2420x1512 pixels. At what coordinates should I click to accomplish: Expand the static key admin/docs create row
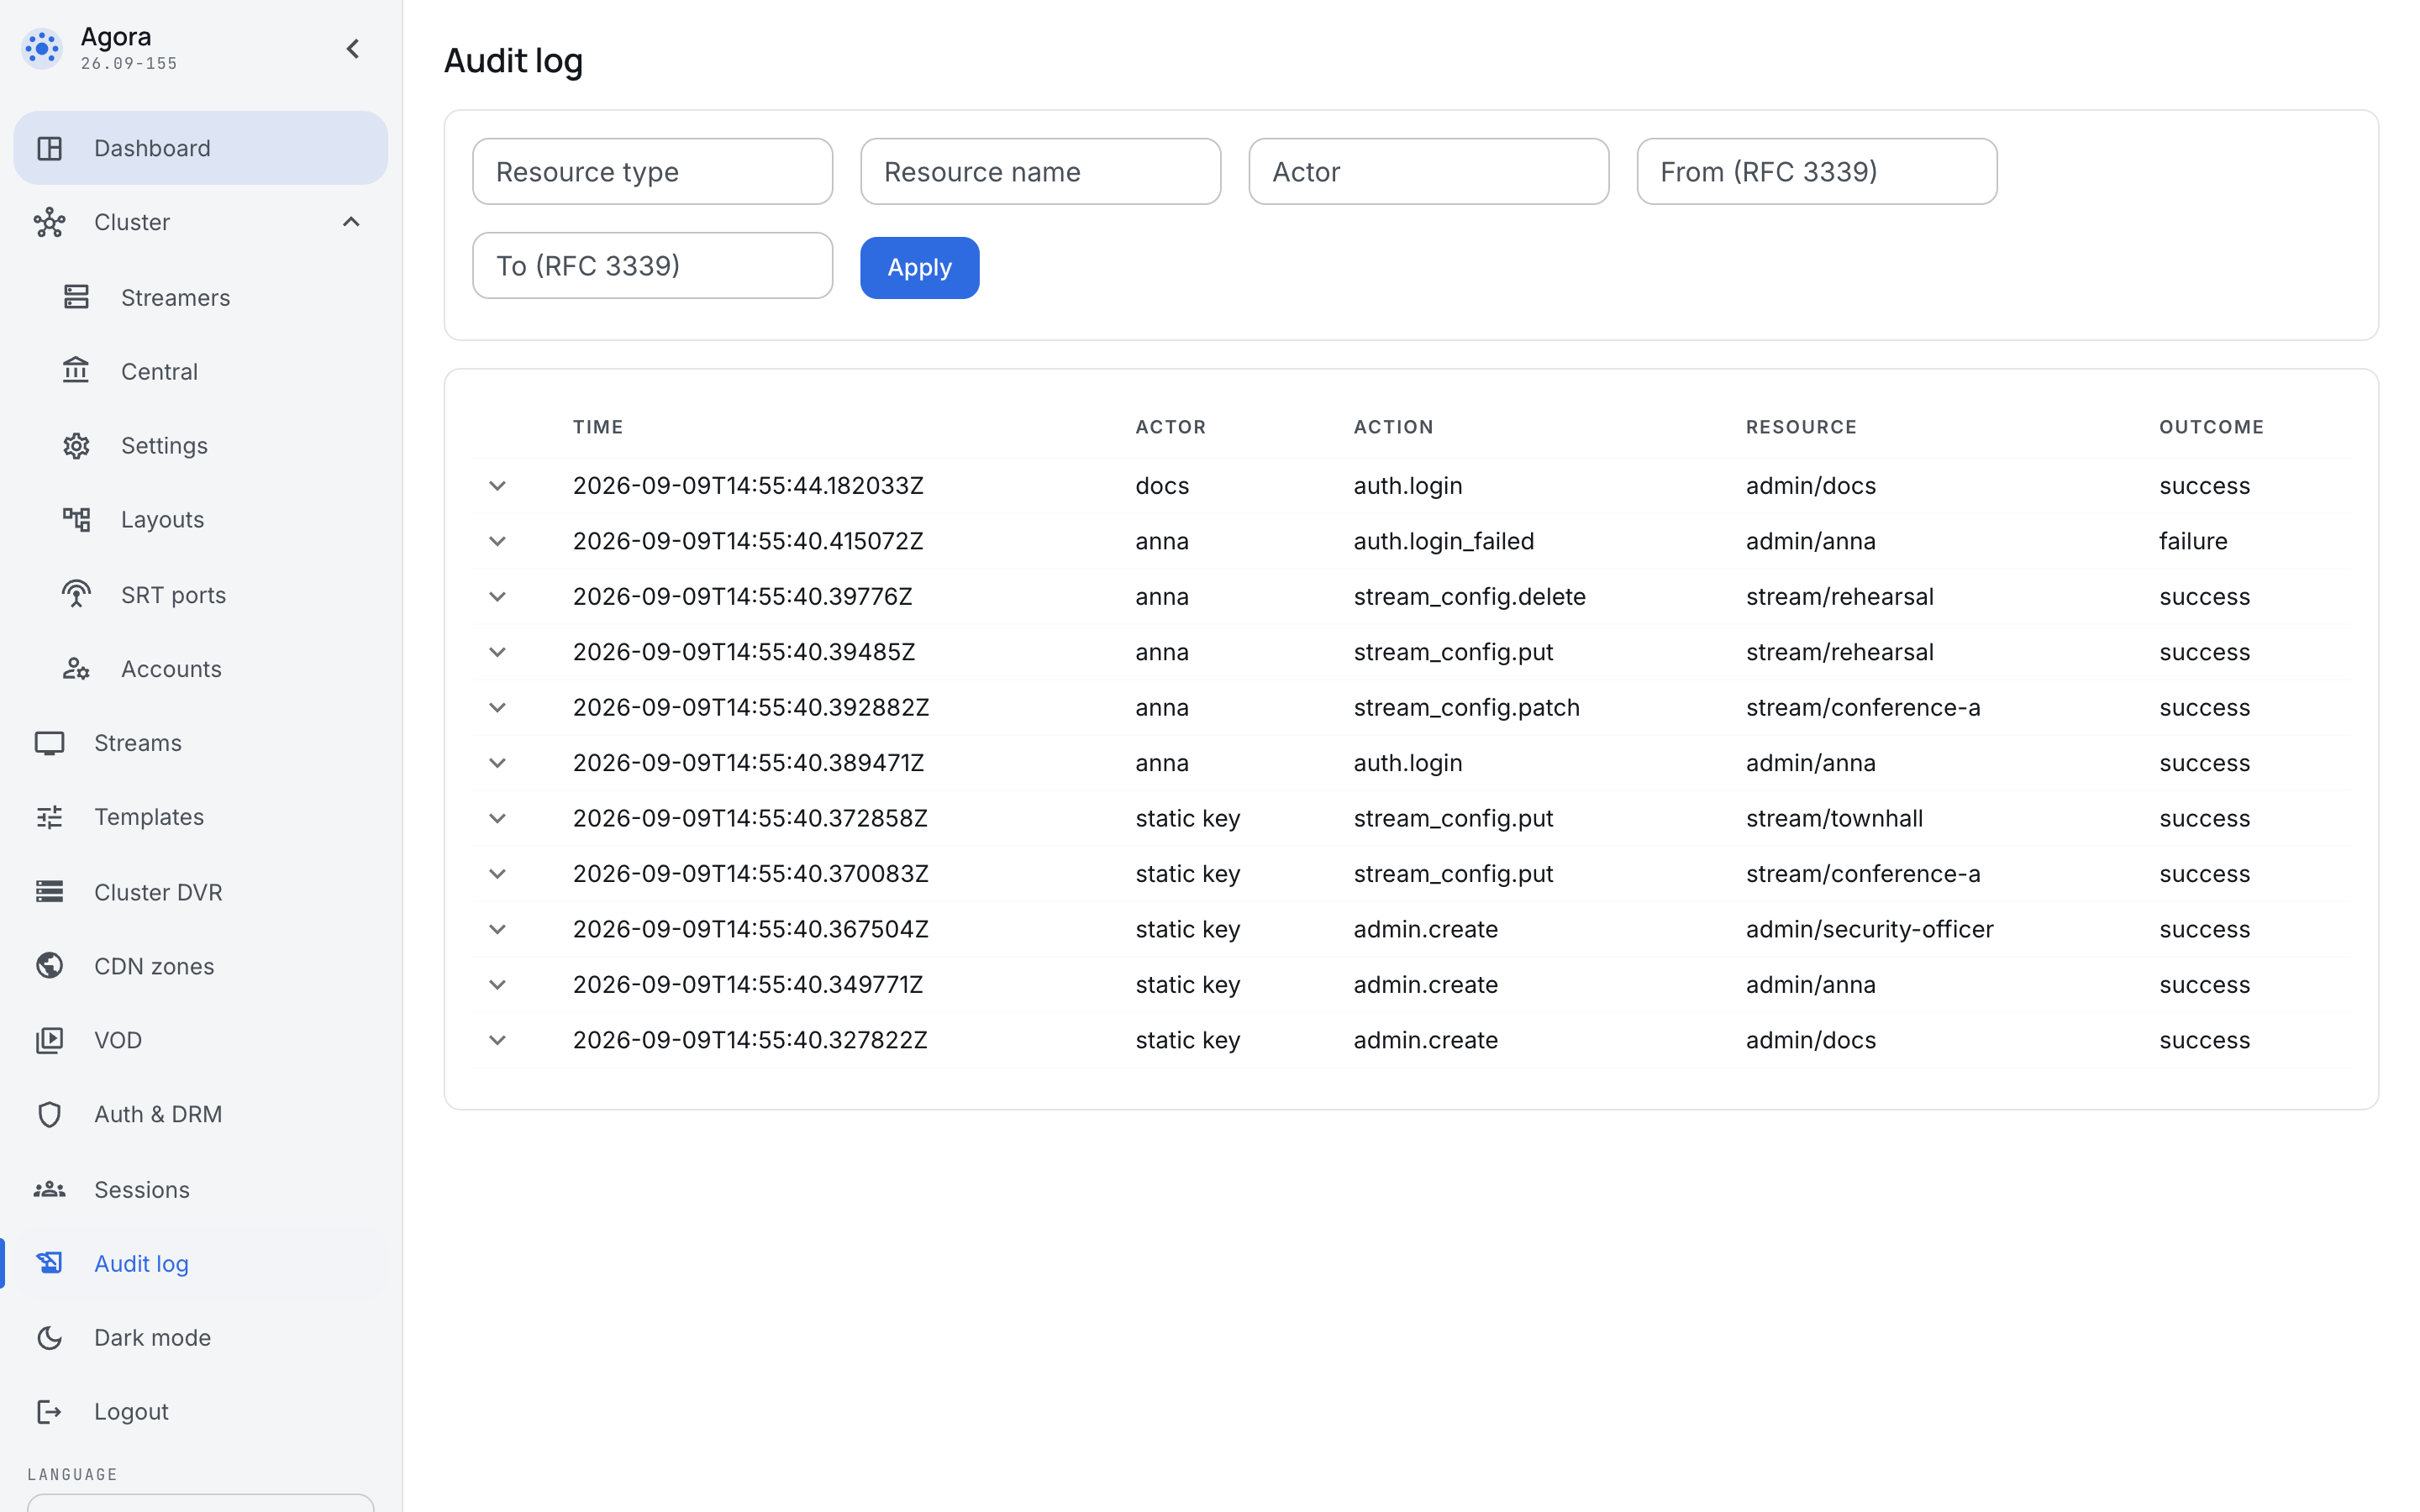tap(498, 1041)
